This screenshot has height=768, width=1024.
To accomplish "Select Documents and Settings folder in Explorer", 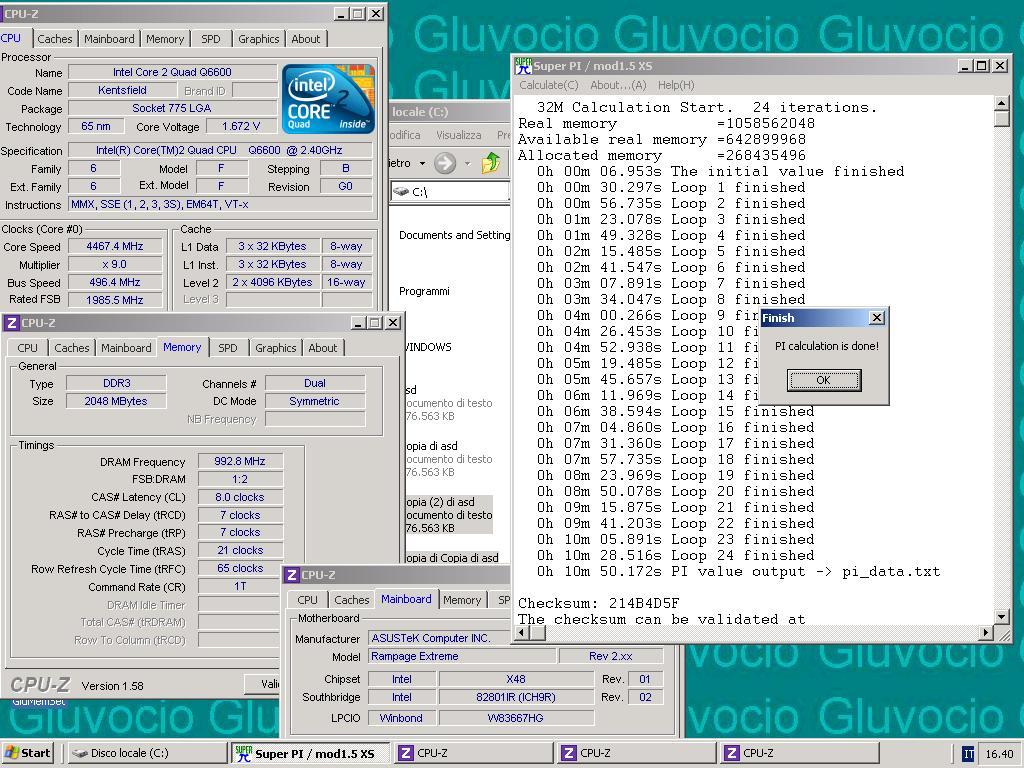I will (455, 235).
